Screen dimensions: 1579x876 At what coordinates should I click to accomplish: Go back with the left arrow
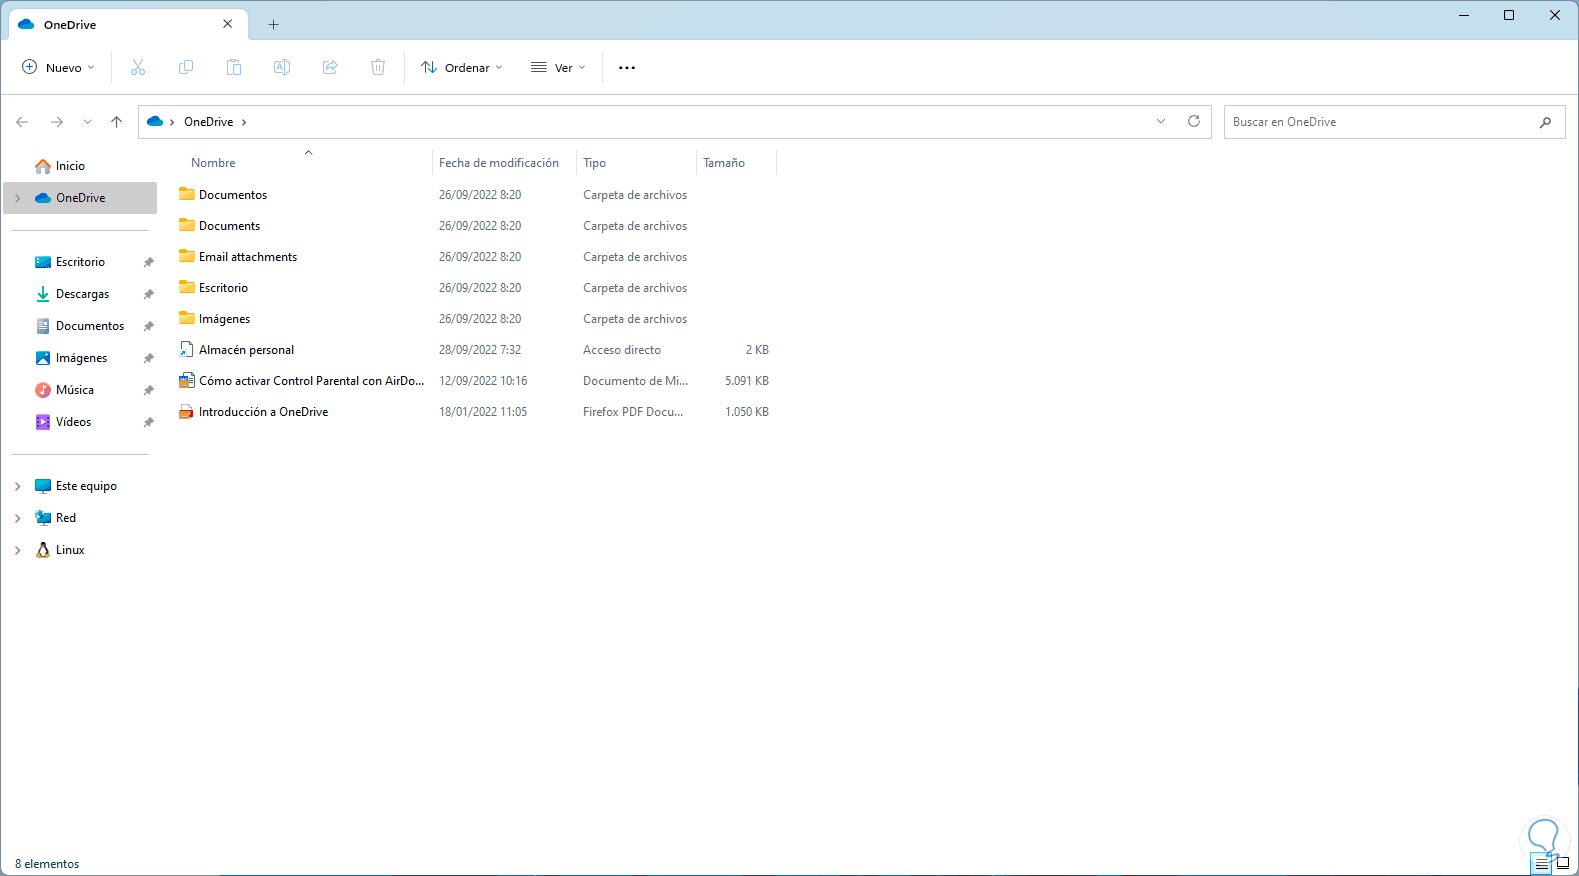(x=22, y=122)
